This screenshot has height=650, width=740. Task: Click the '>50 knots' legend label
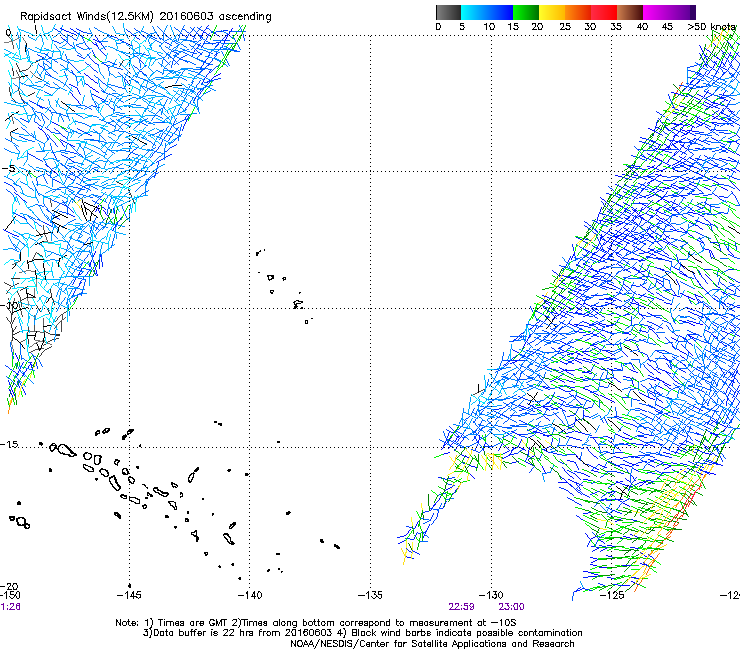pos(712,27)
